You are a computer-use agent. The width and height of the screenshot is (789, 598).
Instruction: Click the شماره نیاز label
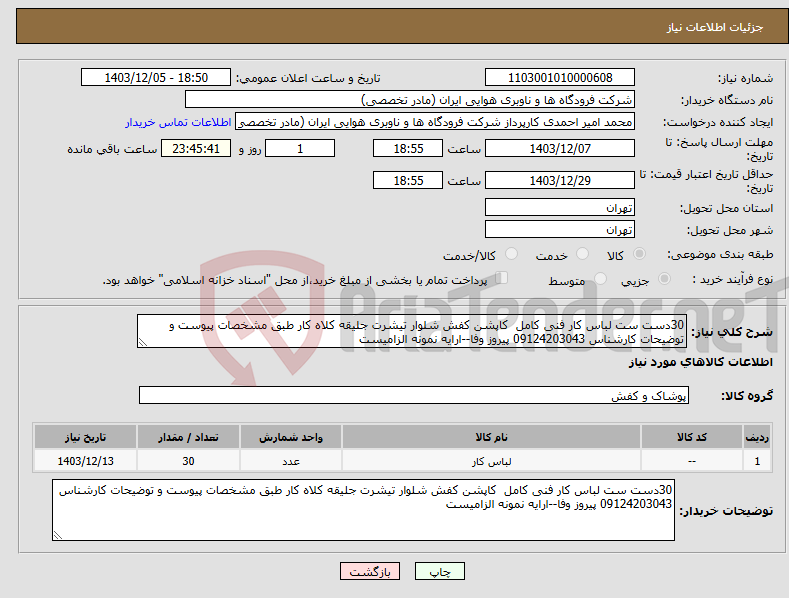[x=745, y=79]
